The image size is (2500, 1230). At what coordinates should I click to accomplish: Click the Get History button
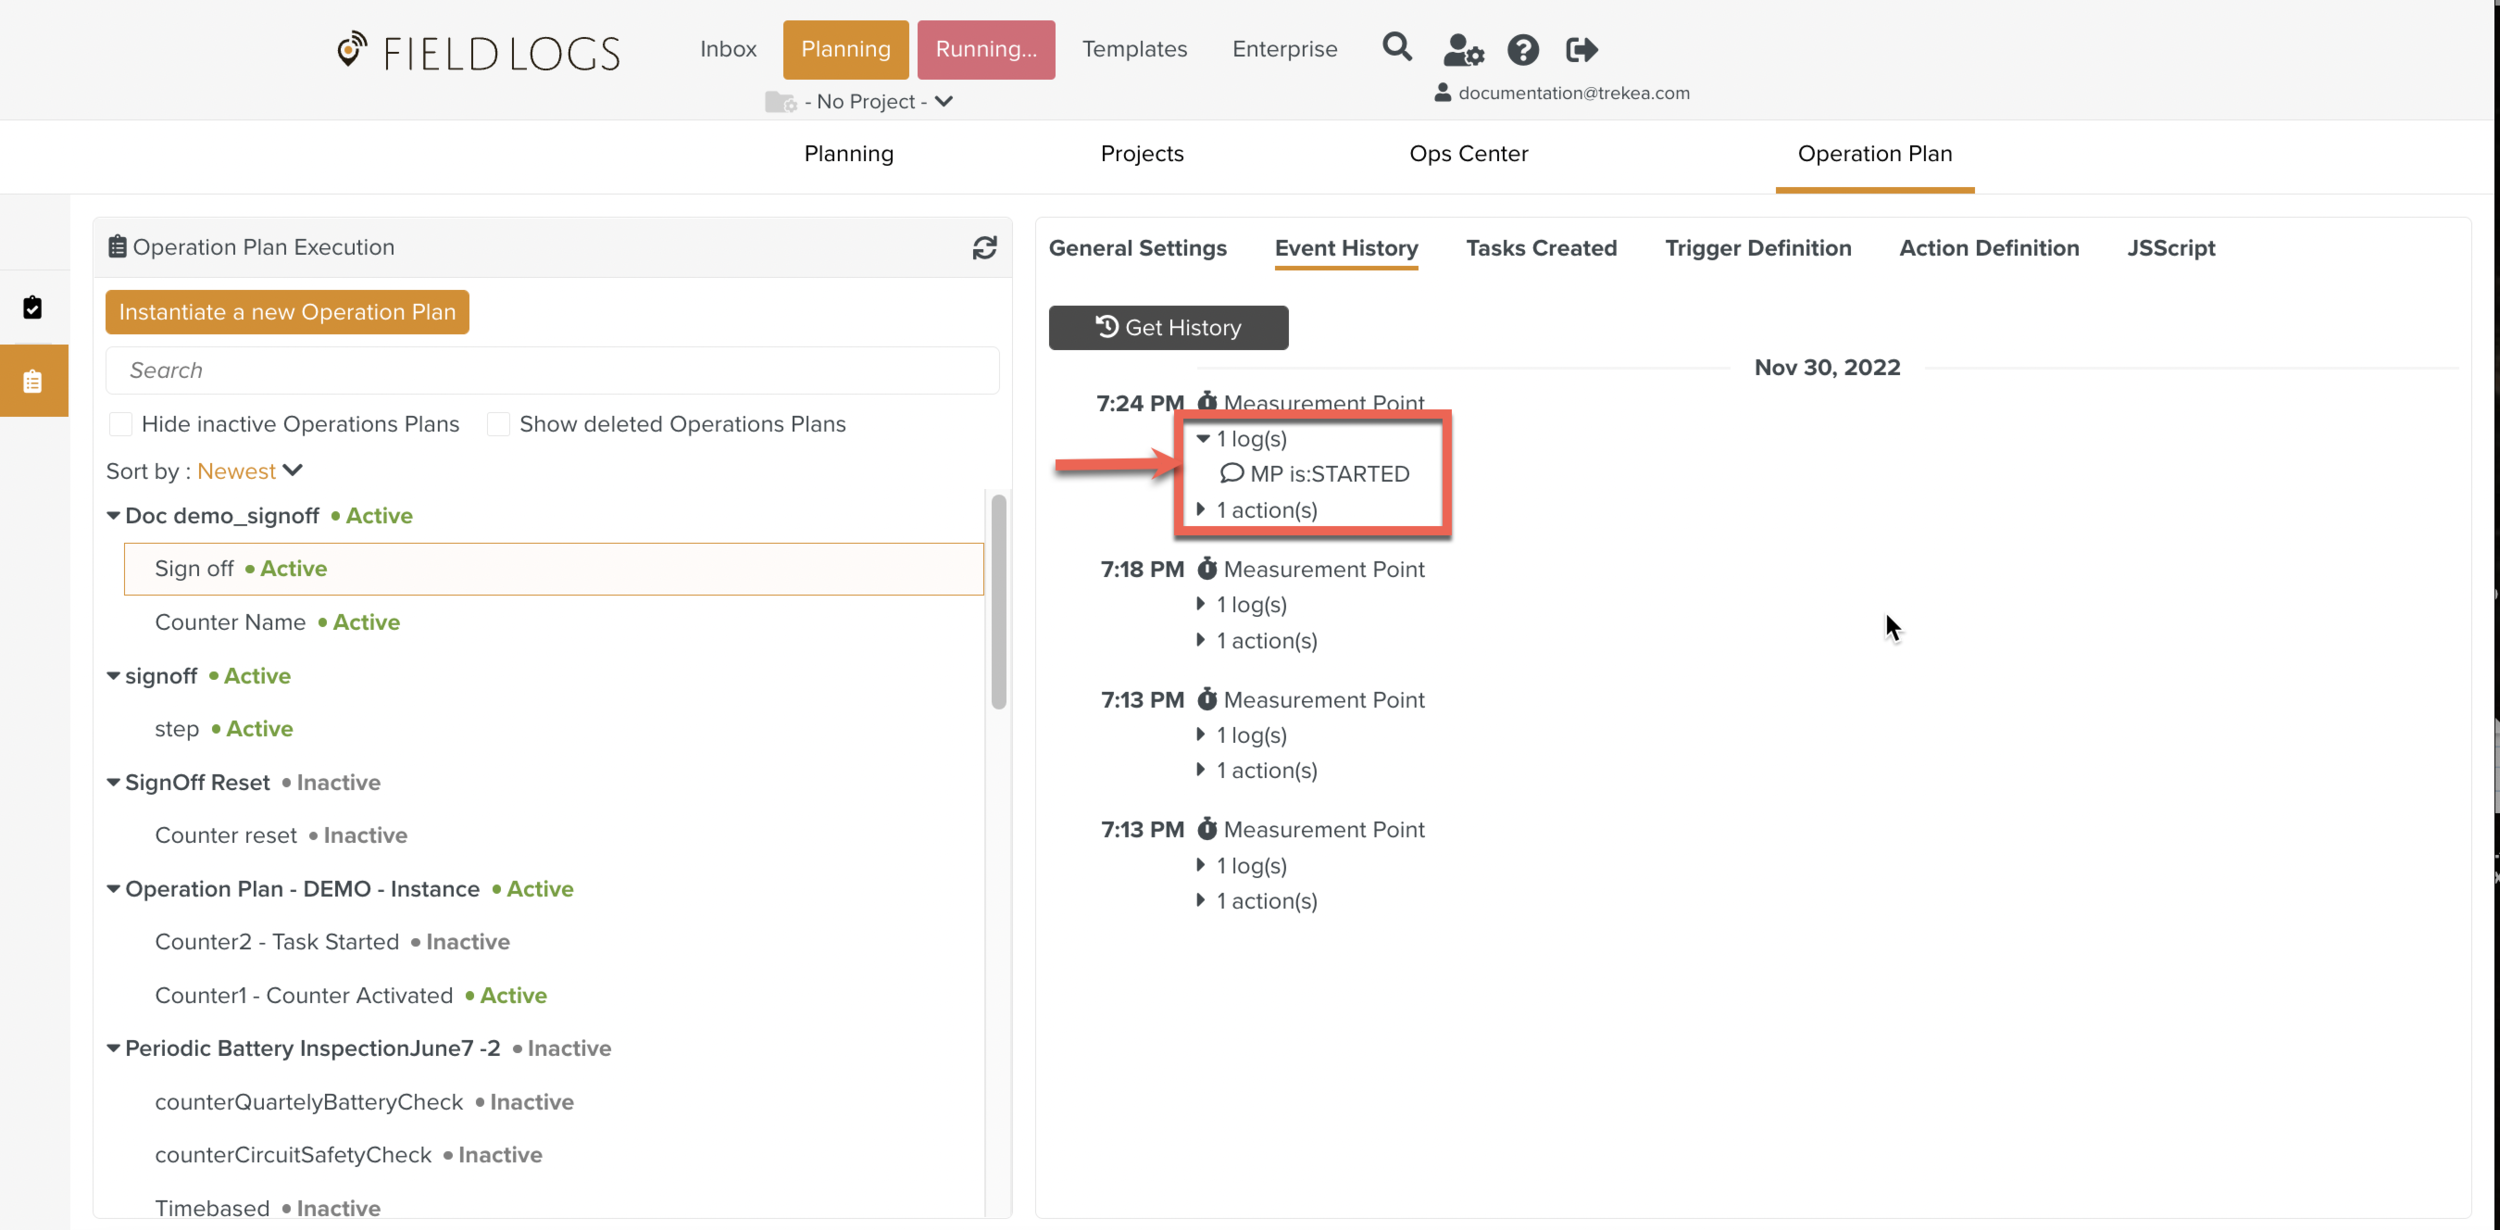coord(1168,328)
